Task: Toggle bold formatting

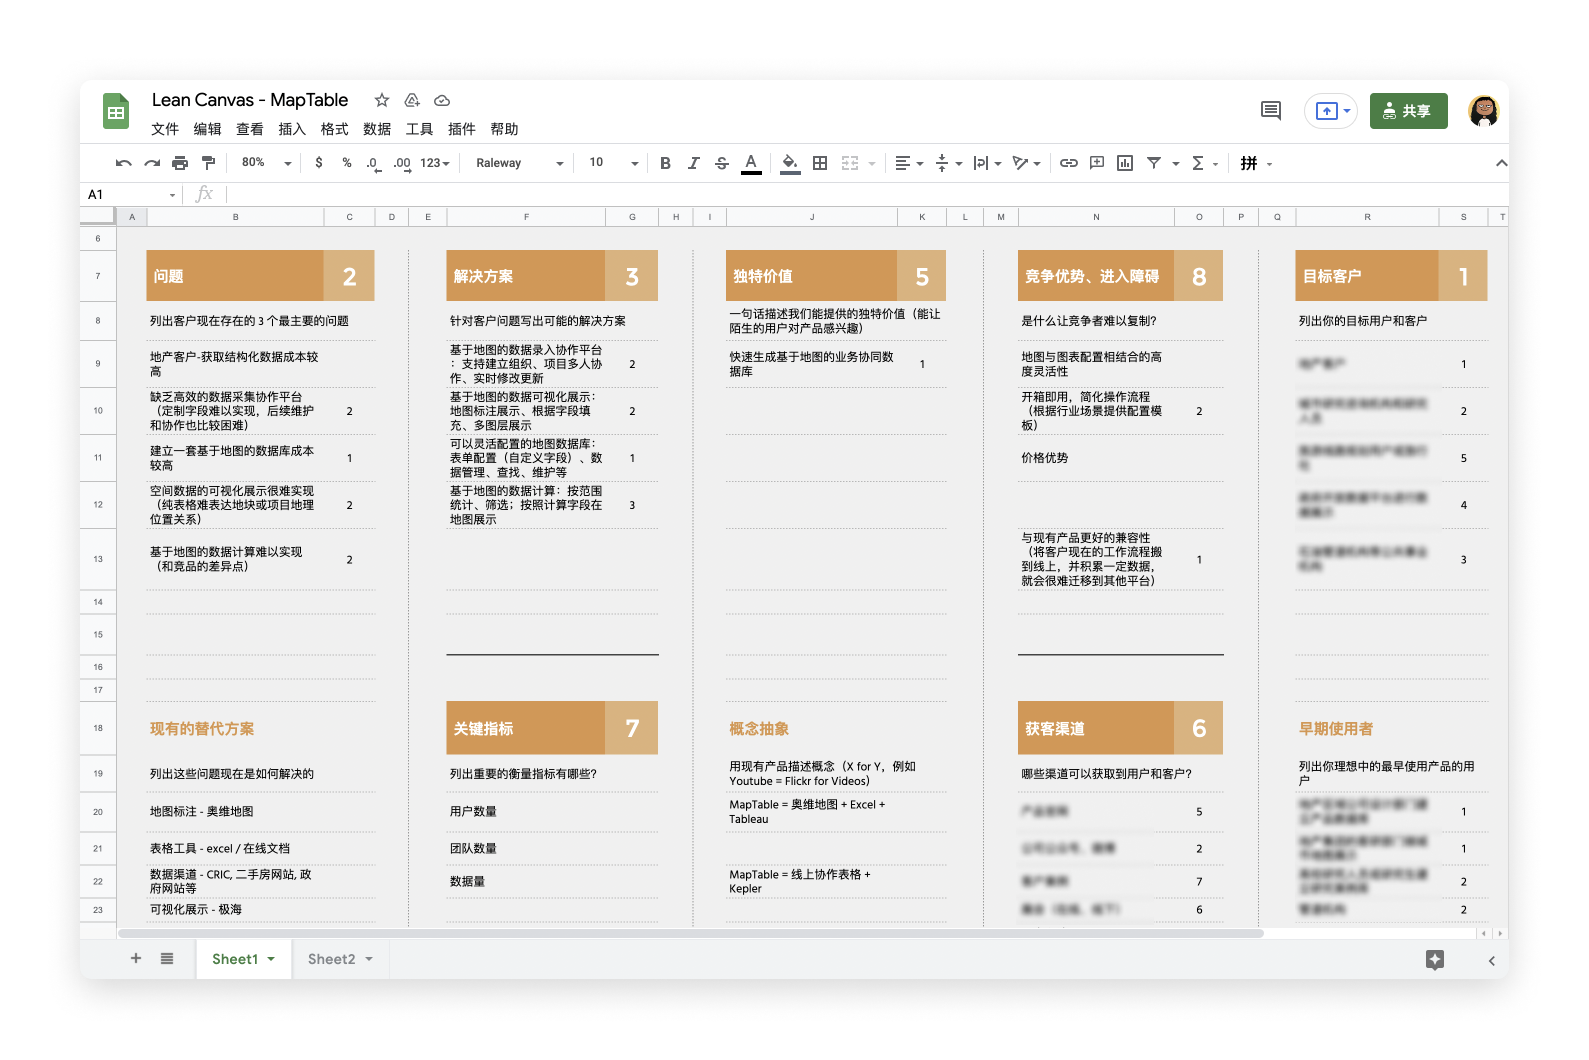Action: click(x=665, y=163)
